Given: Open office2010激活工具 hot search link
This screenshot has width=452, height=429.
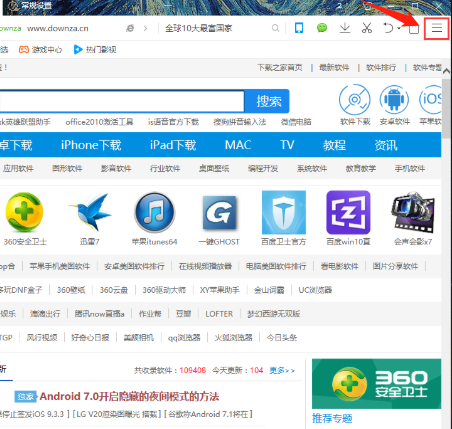Looking at the screenshot, I should [99, 122].
